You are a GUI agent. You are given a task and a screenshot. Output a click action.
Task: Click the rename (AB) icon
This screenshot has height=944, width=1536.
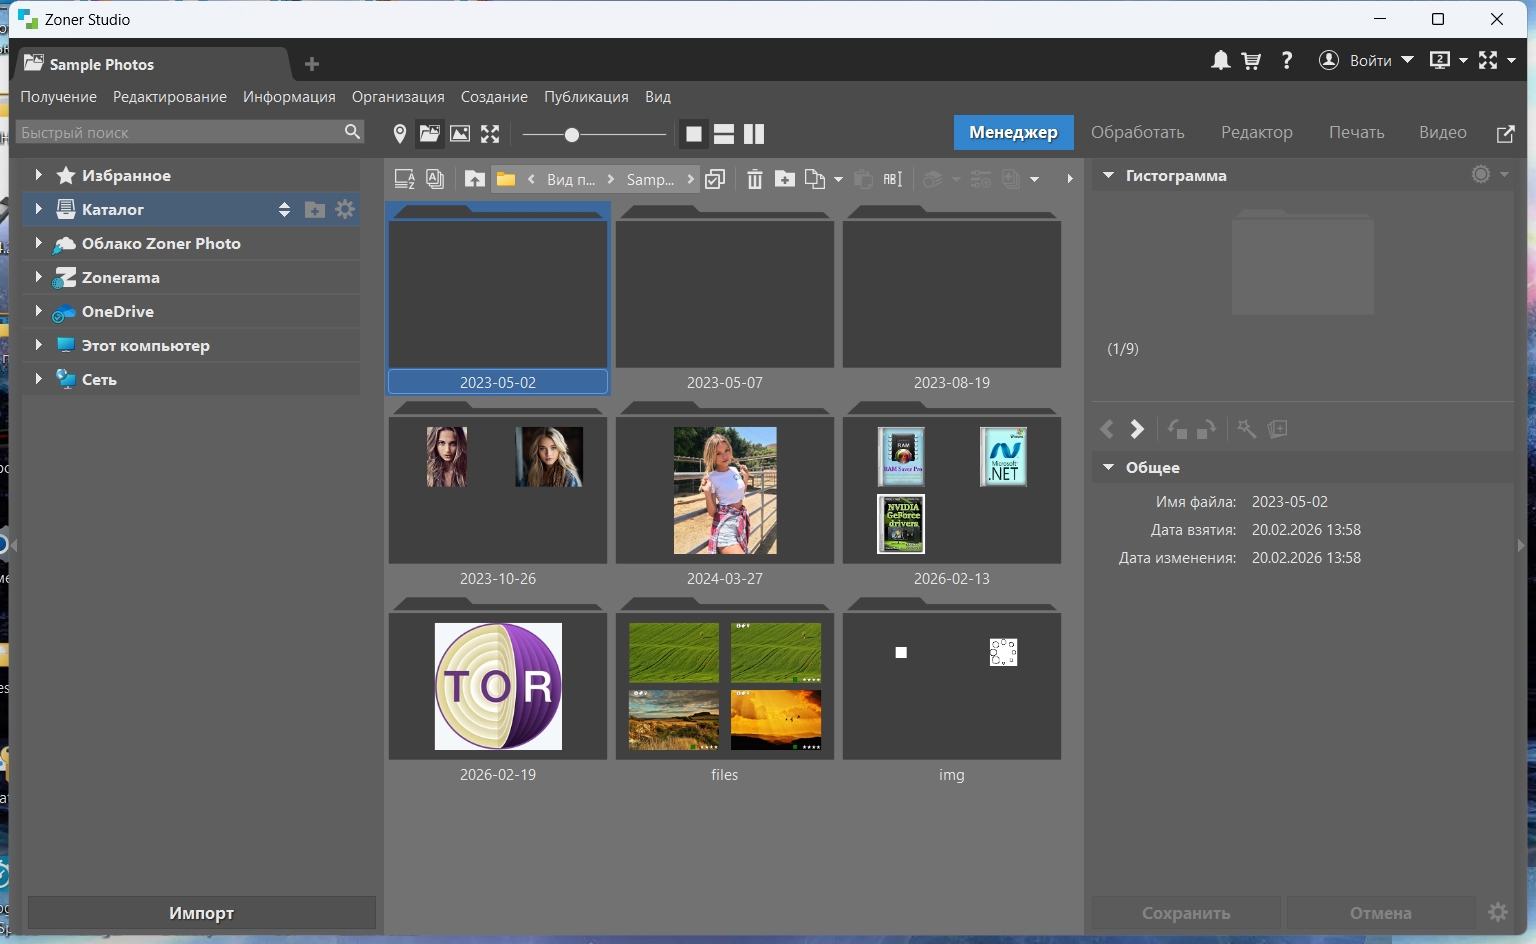tap(893, 179)
